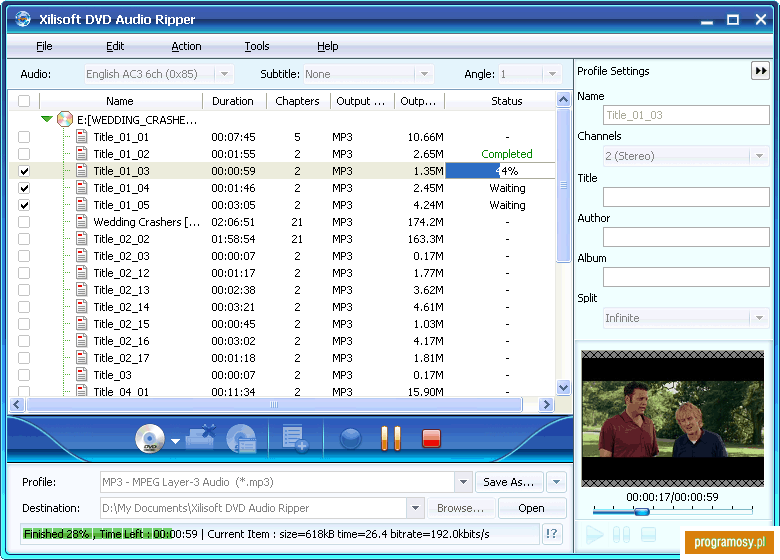
Task: Click the round blue start ripping icon
Action: click(x=351, y=439)
